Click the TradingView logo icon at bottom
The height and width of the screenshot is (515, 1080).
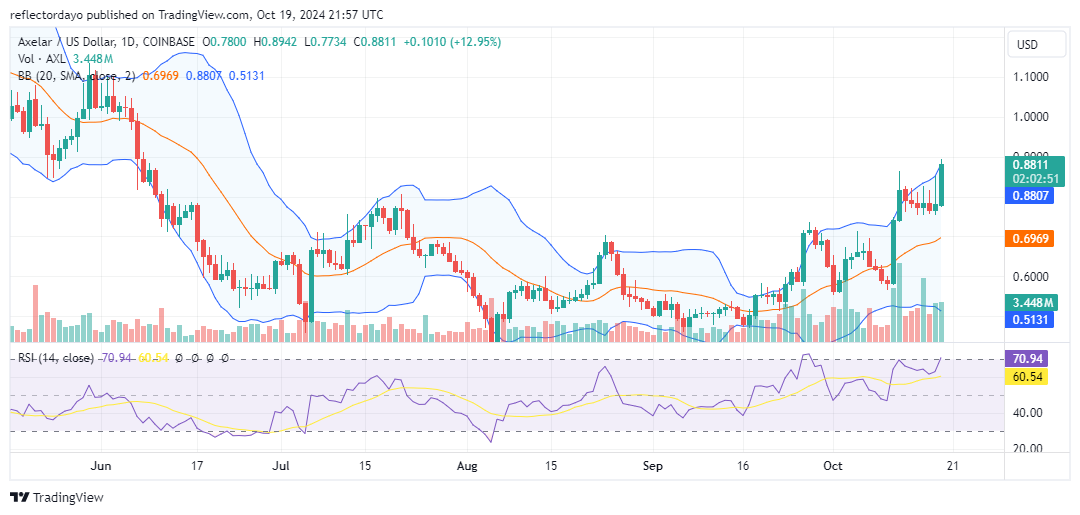[x=20, y=498]
